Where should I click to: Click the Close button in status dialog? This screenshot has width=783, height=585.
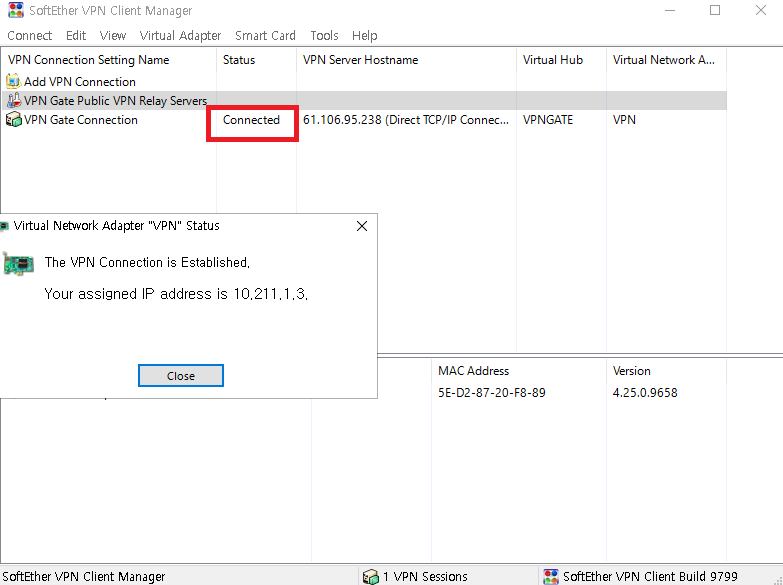(x=181, y=376)
